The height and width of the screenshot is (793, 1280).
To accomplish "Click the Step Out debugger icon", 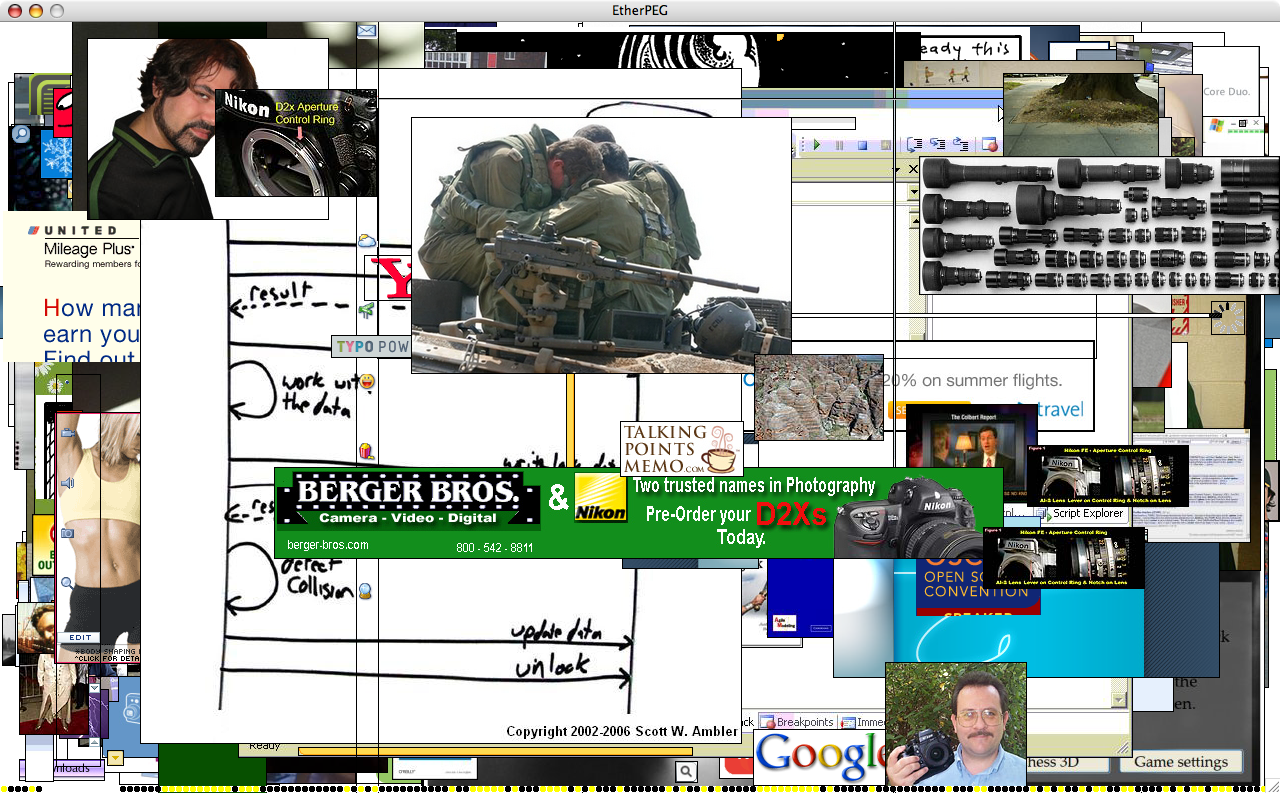I will pos(960,144).
